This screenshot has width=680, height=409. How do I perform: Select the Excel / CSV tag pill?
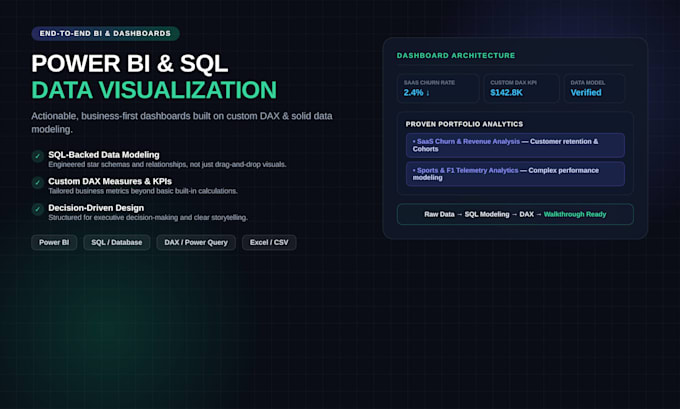[x=269, y=242]
